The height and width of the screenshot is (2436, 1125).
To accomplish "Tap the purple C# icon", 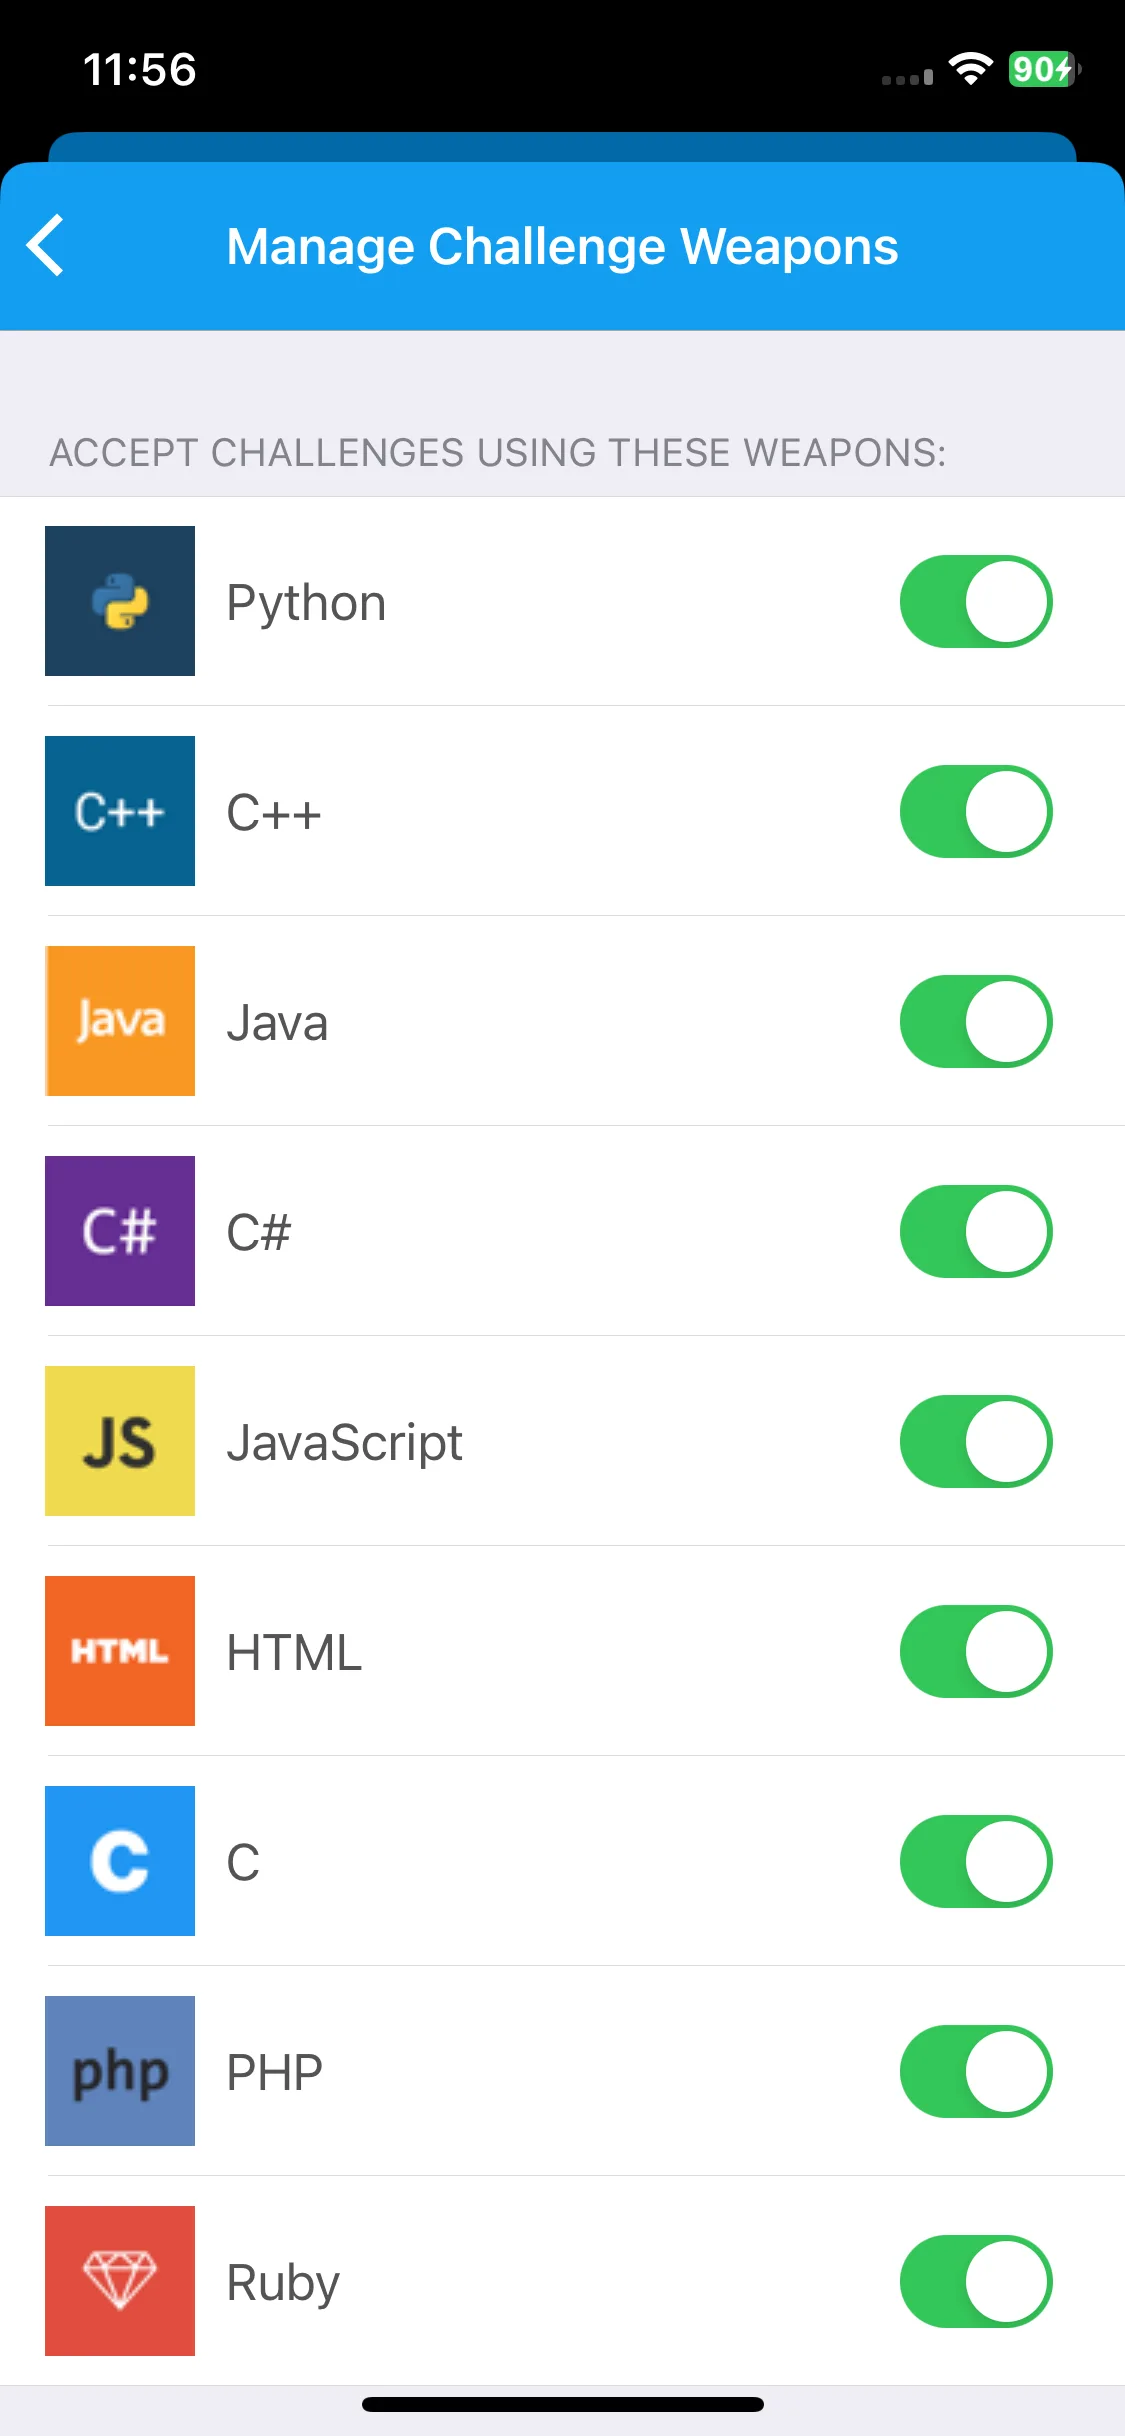I will [120, 1231].
